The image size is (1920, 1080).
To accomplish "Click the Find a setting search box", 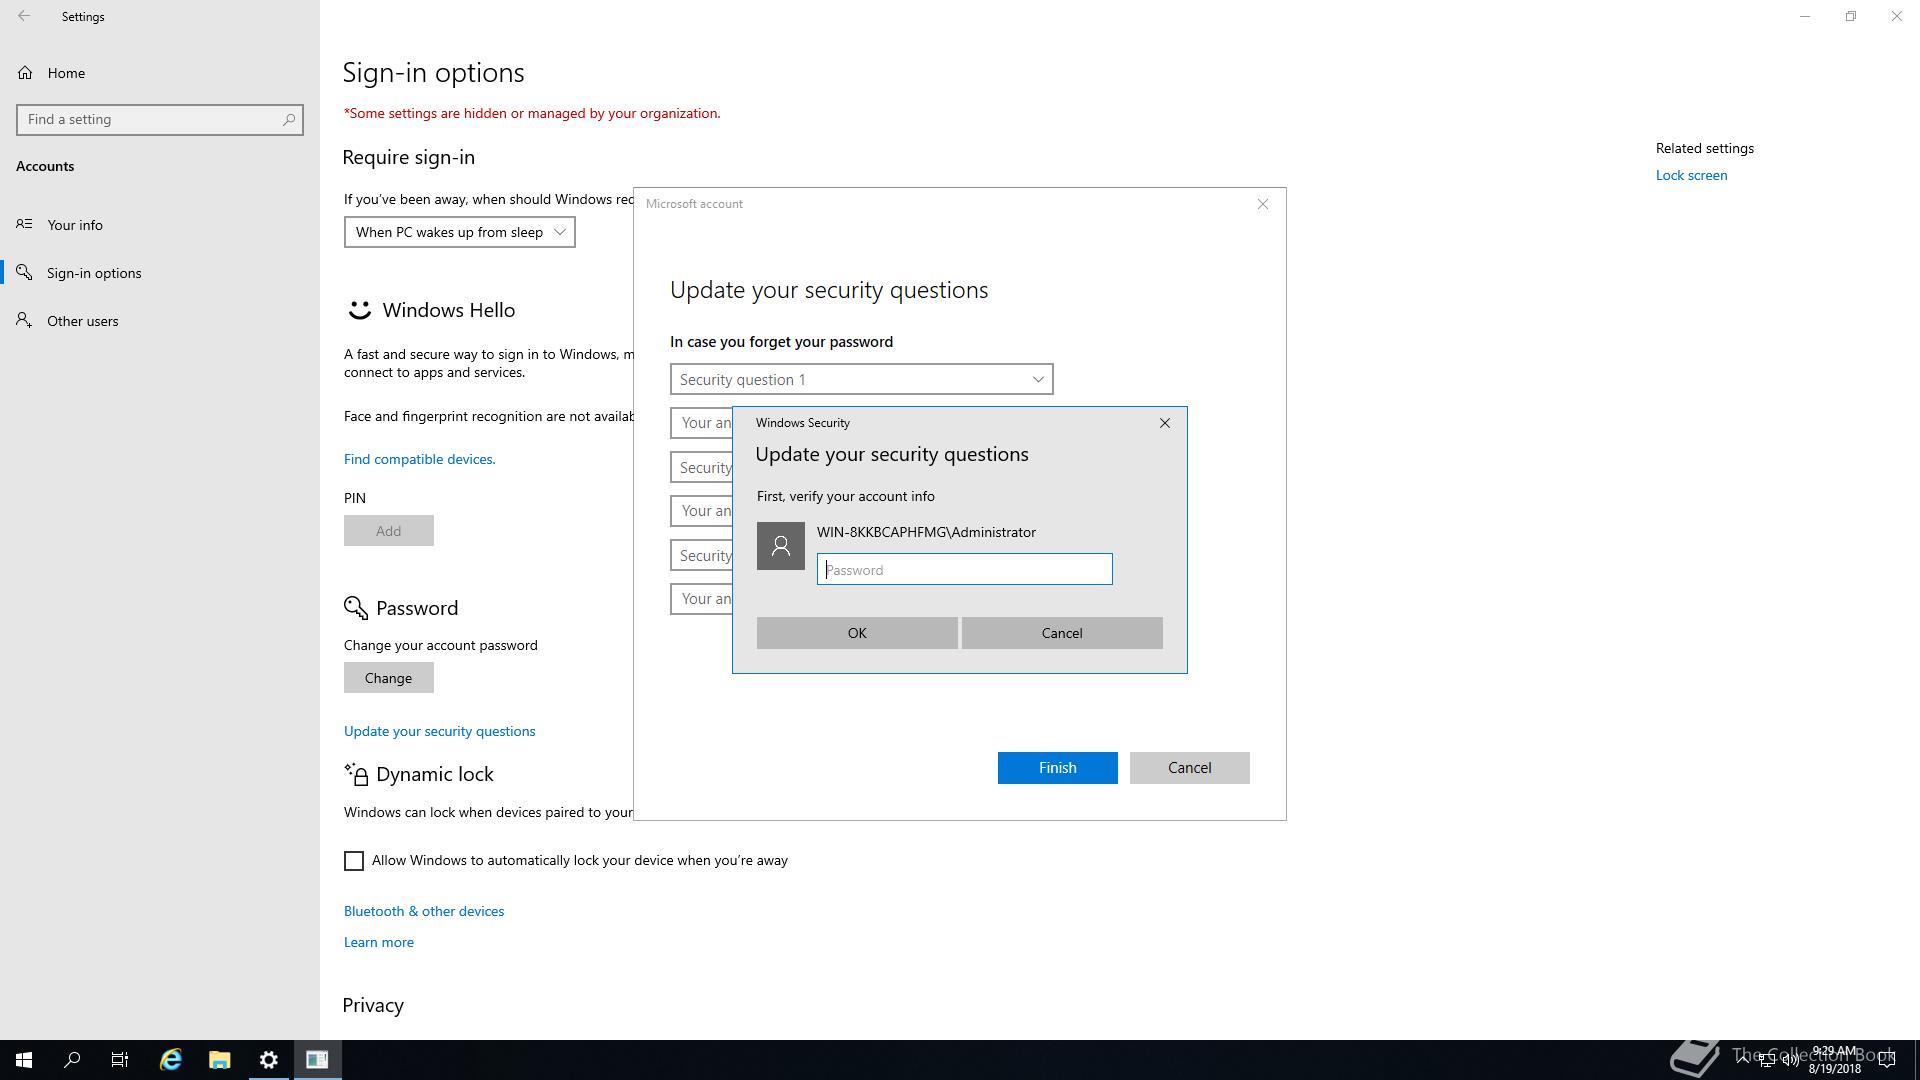I will click(160, 119).
